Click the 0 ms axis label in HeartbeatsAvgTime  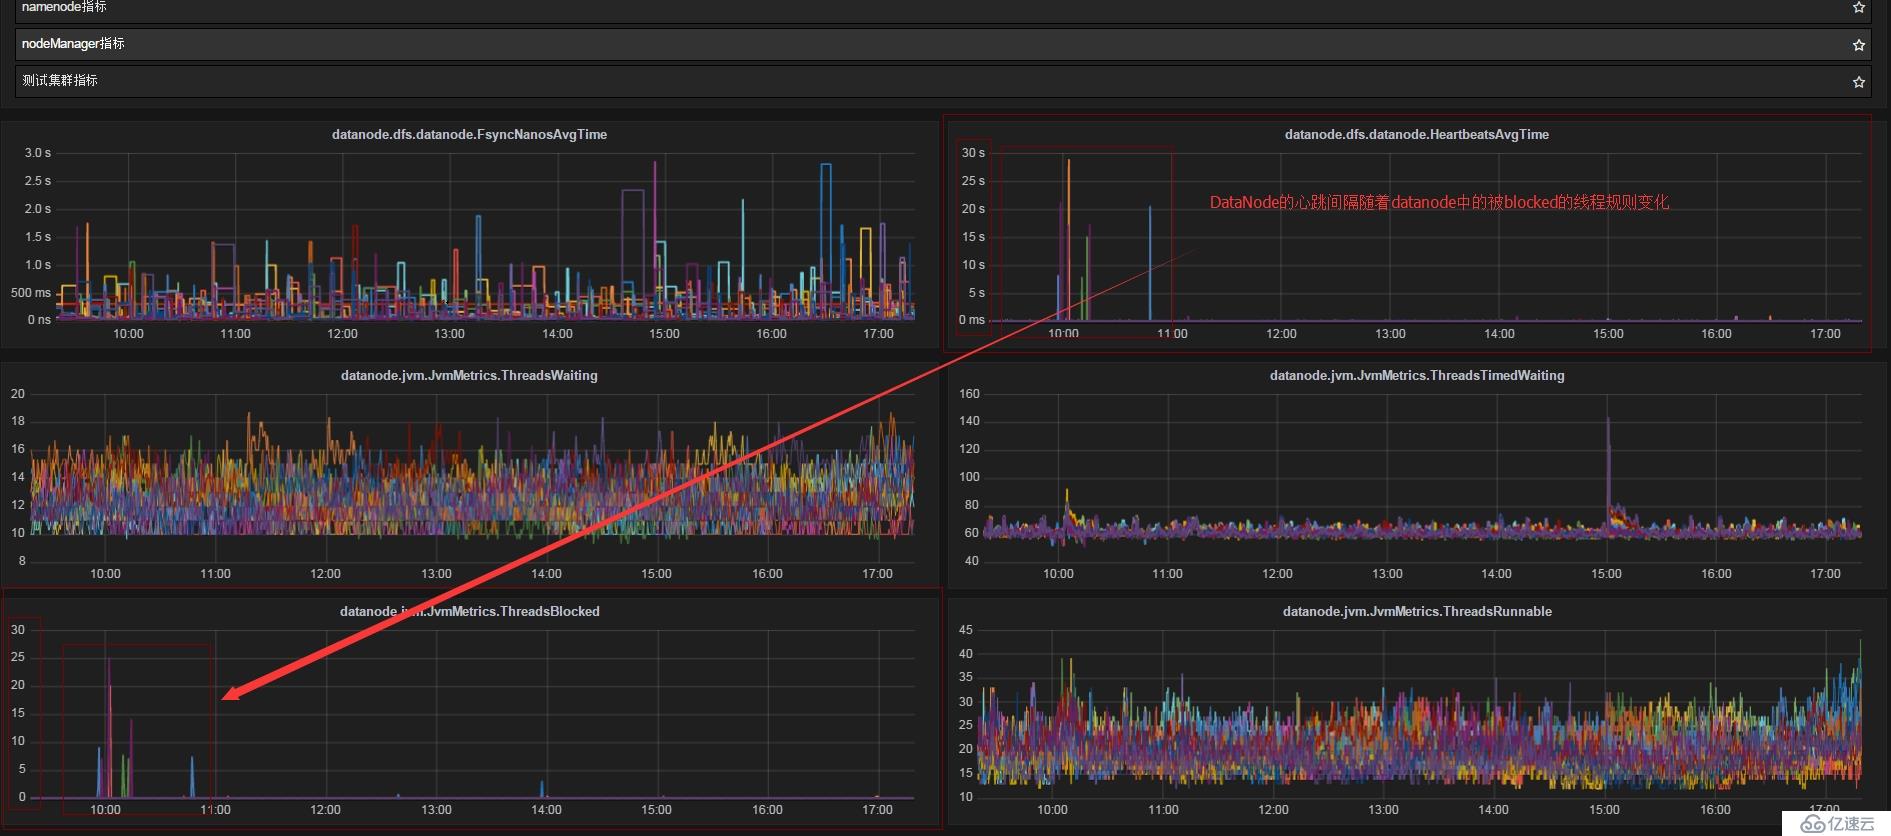tap(972, 320)
